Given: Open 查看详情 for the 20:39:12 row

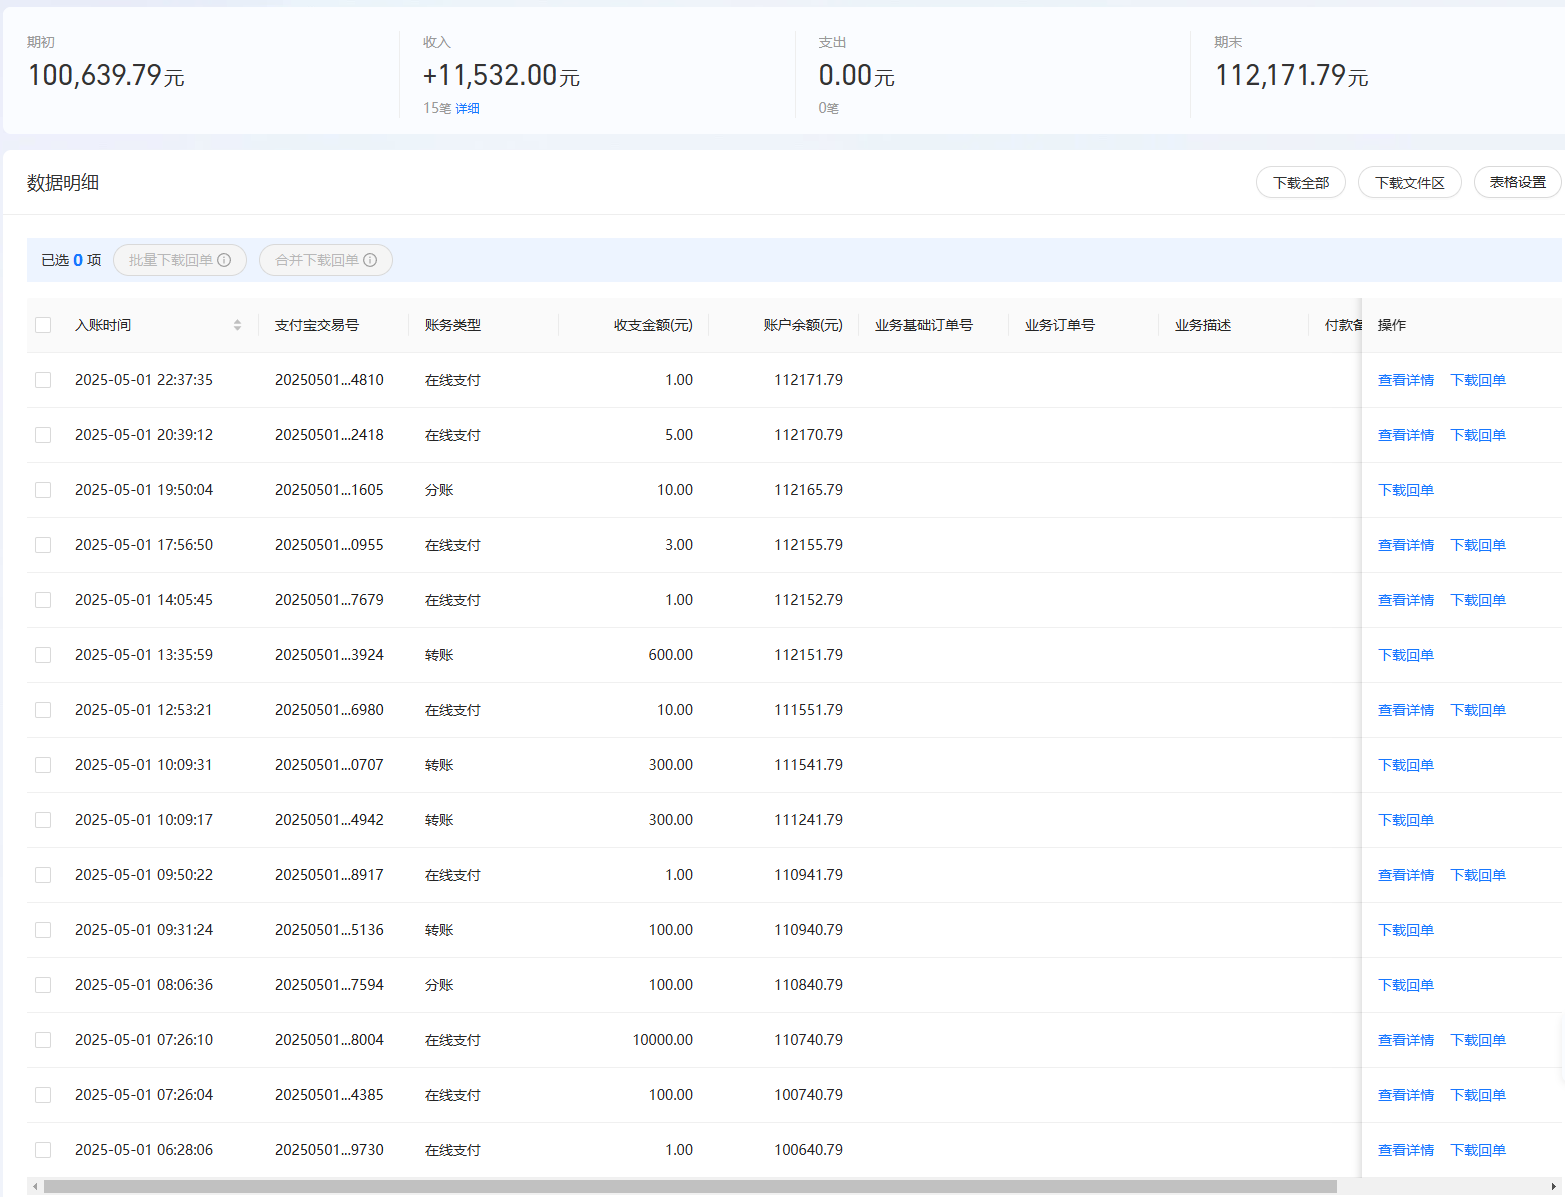Looking at the screenshot, I should [1406, 435].
